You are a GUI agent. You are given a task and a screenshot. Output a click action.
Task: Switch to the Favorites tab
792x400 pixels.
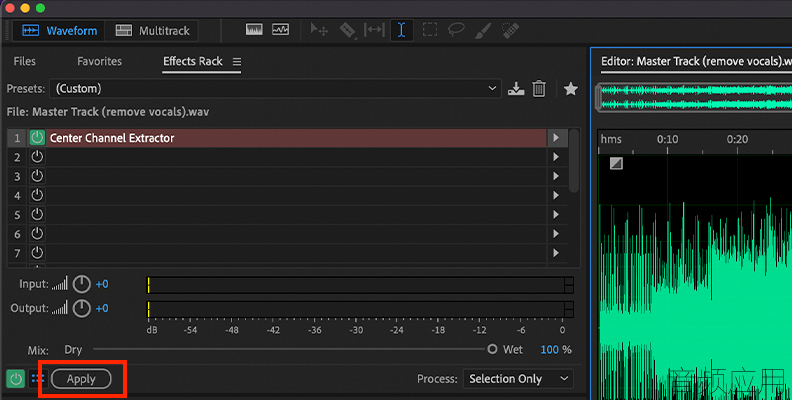click(x=99, y=61)
